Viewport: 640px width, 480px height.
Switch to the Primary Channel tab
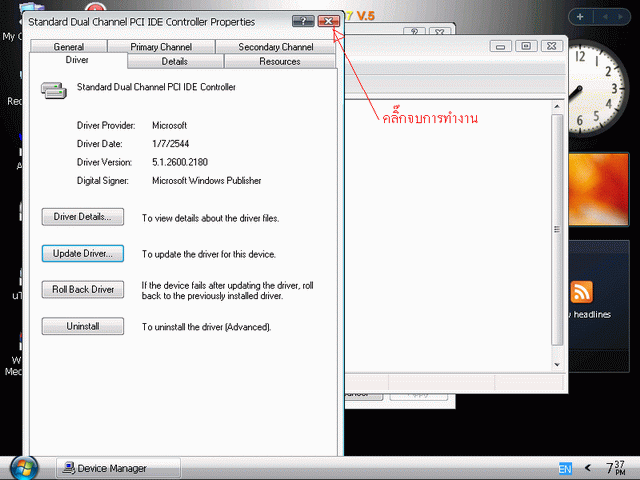[161, 47]
